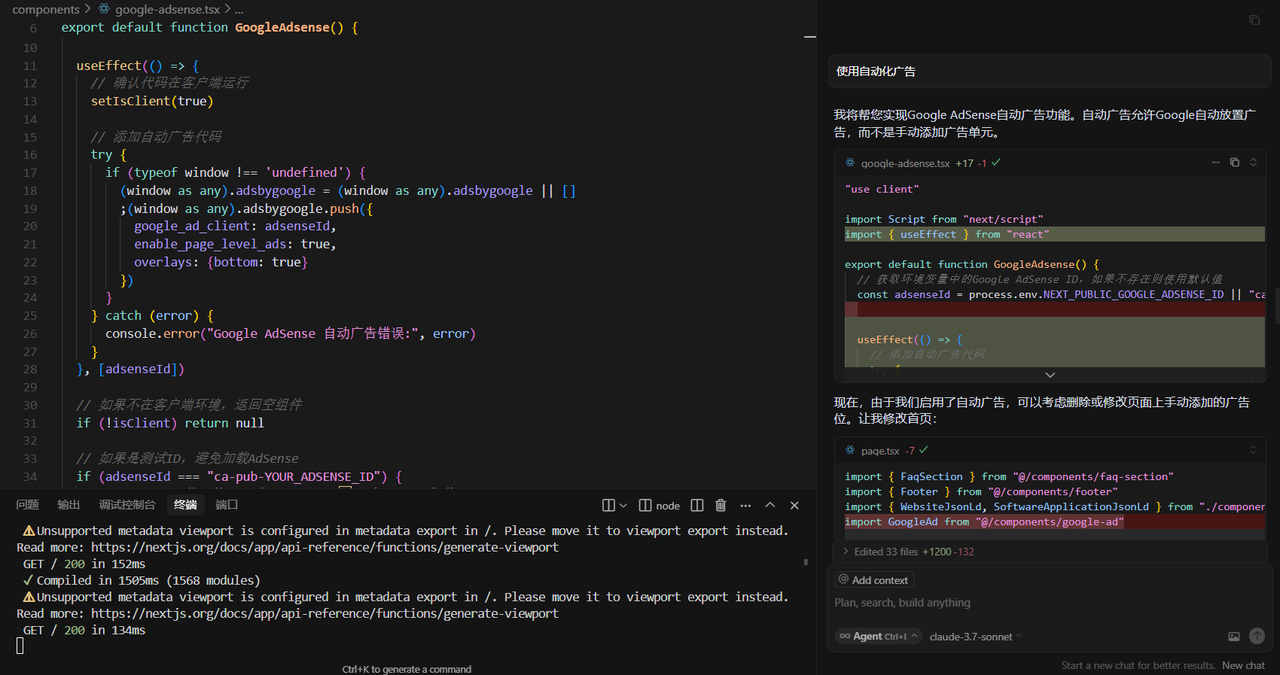Place cursor on setIsClient(true) line
This screenshot has height=675, width=1280.
tap(152, 101)
